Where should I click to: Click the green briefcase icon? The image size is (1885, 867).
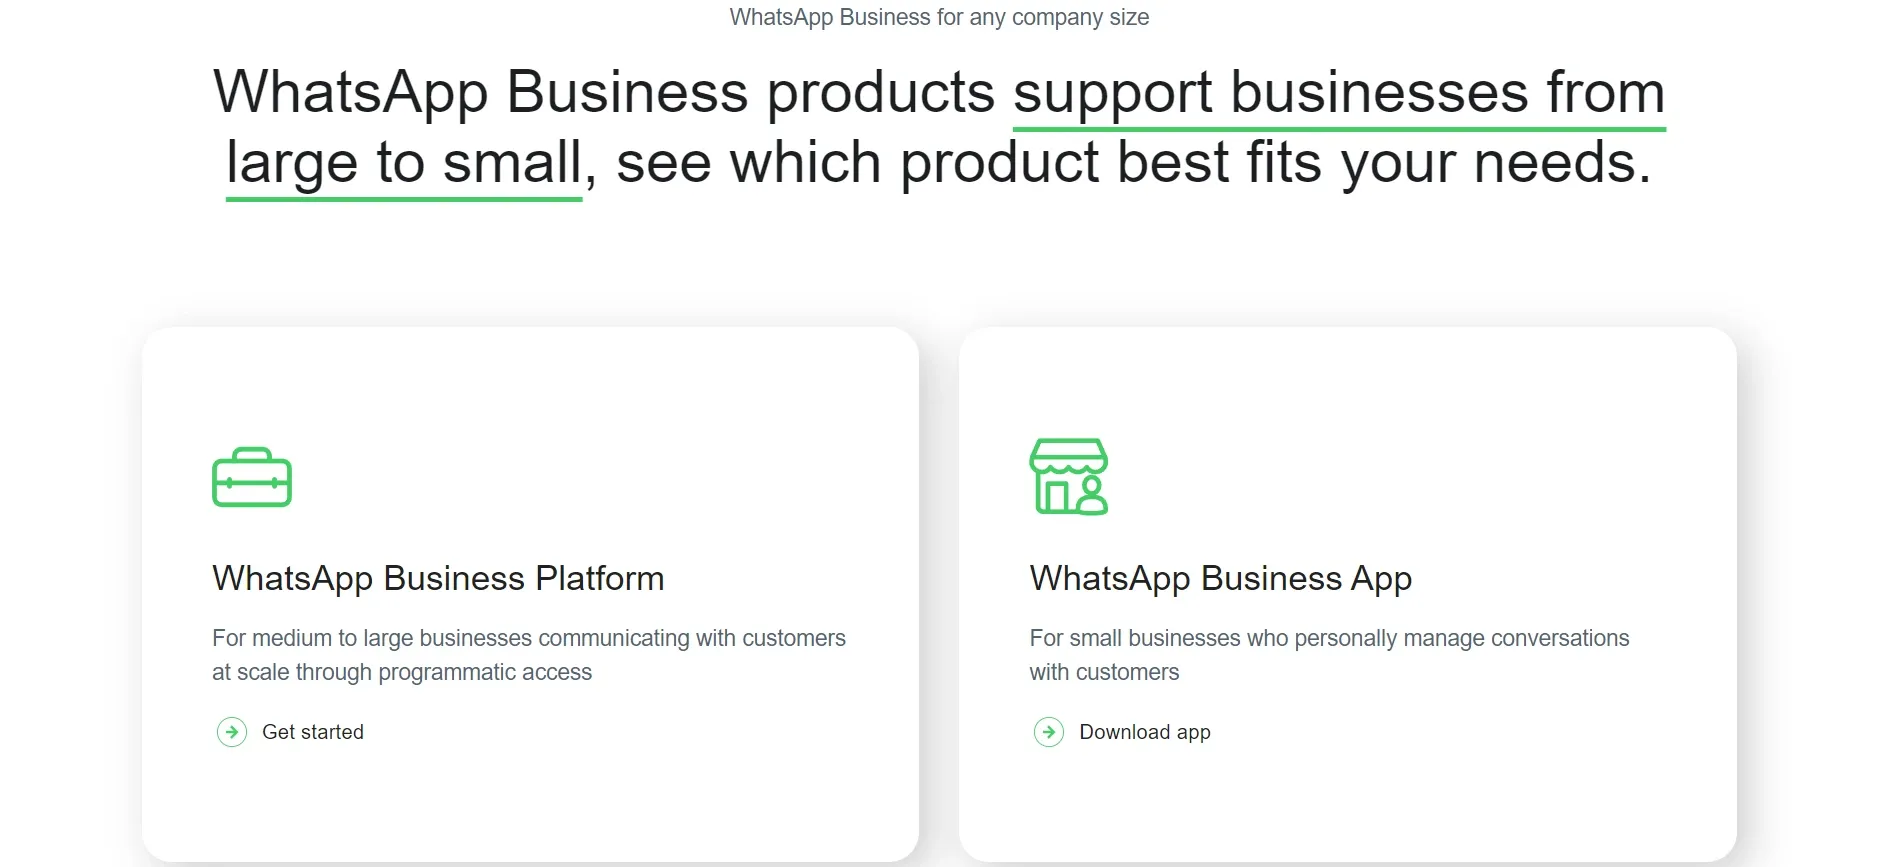click(x=252, y=477)
